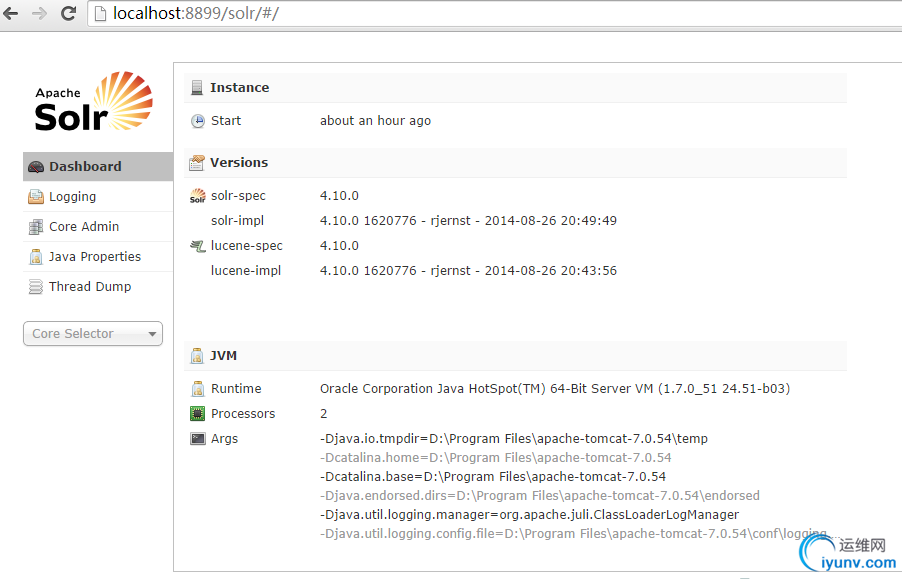Click the page icon in address bar

coord(100,13)
